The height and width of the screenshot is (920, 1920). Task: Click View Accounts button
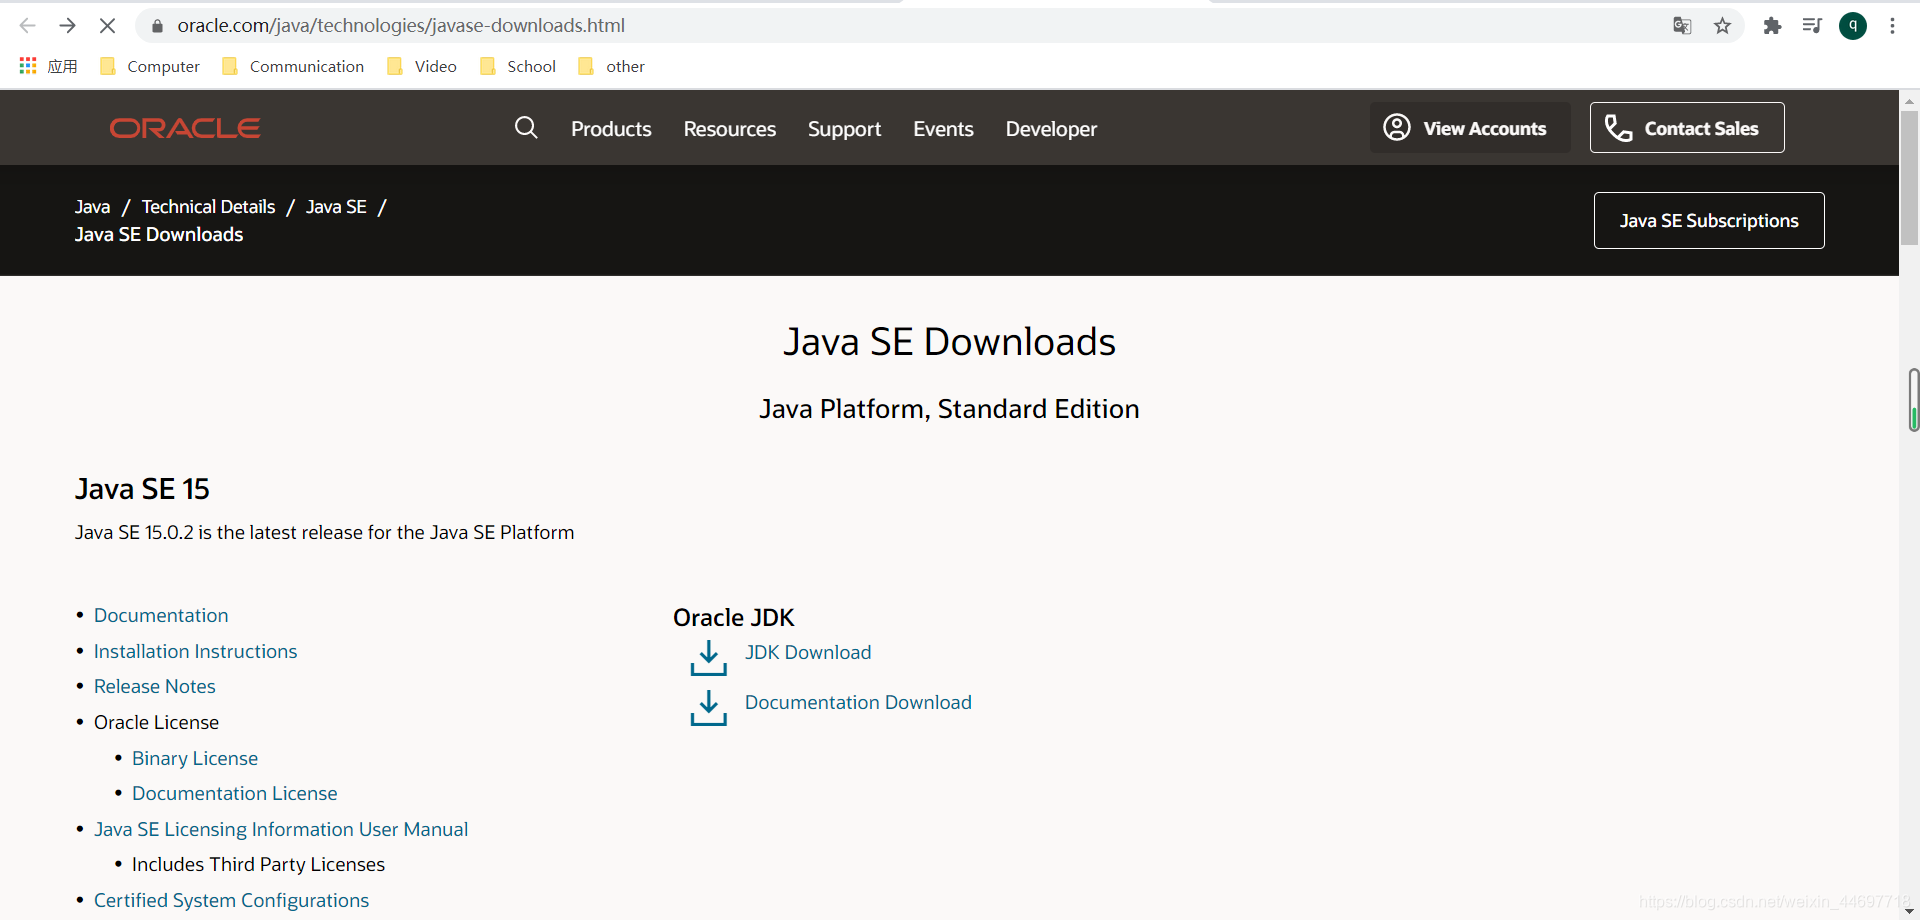point(1470,128)
